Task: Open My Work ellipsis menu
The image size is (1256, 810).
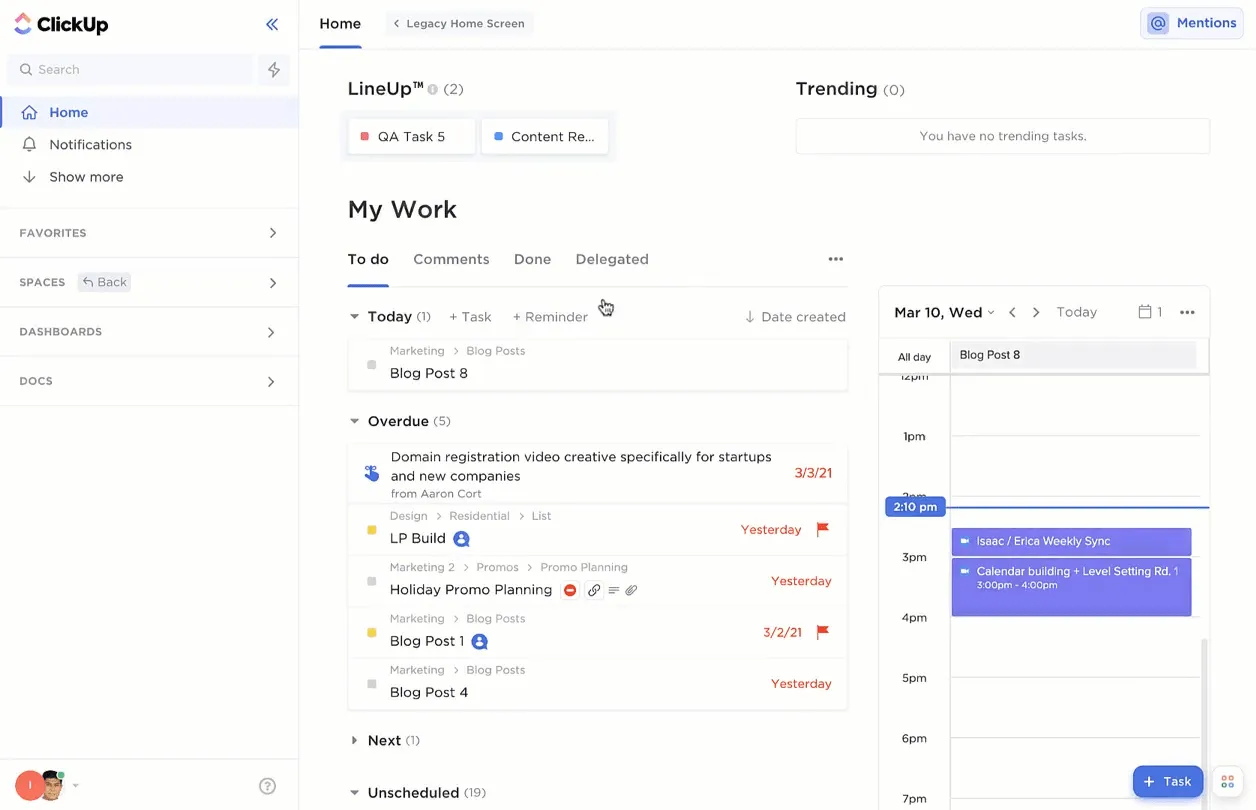Action: point(836,259)
